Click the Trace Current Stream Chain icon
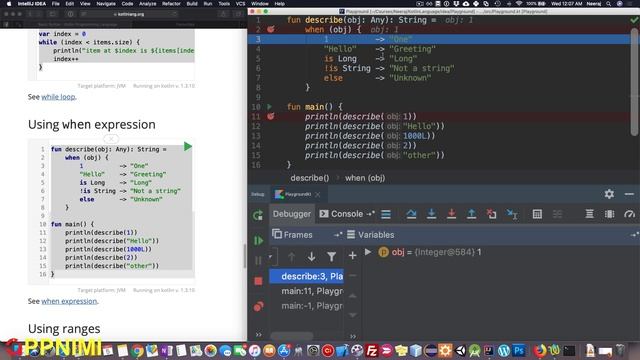Viewport: 640px width, 360px height. point(557,214)
